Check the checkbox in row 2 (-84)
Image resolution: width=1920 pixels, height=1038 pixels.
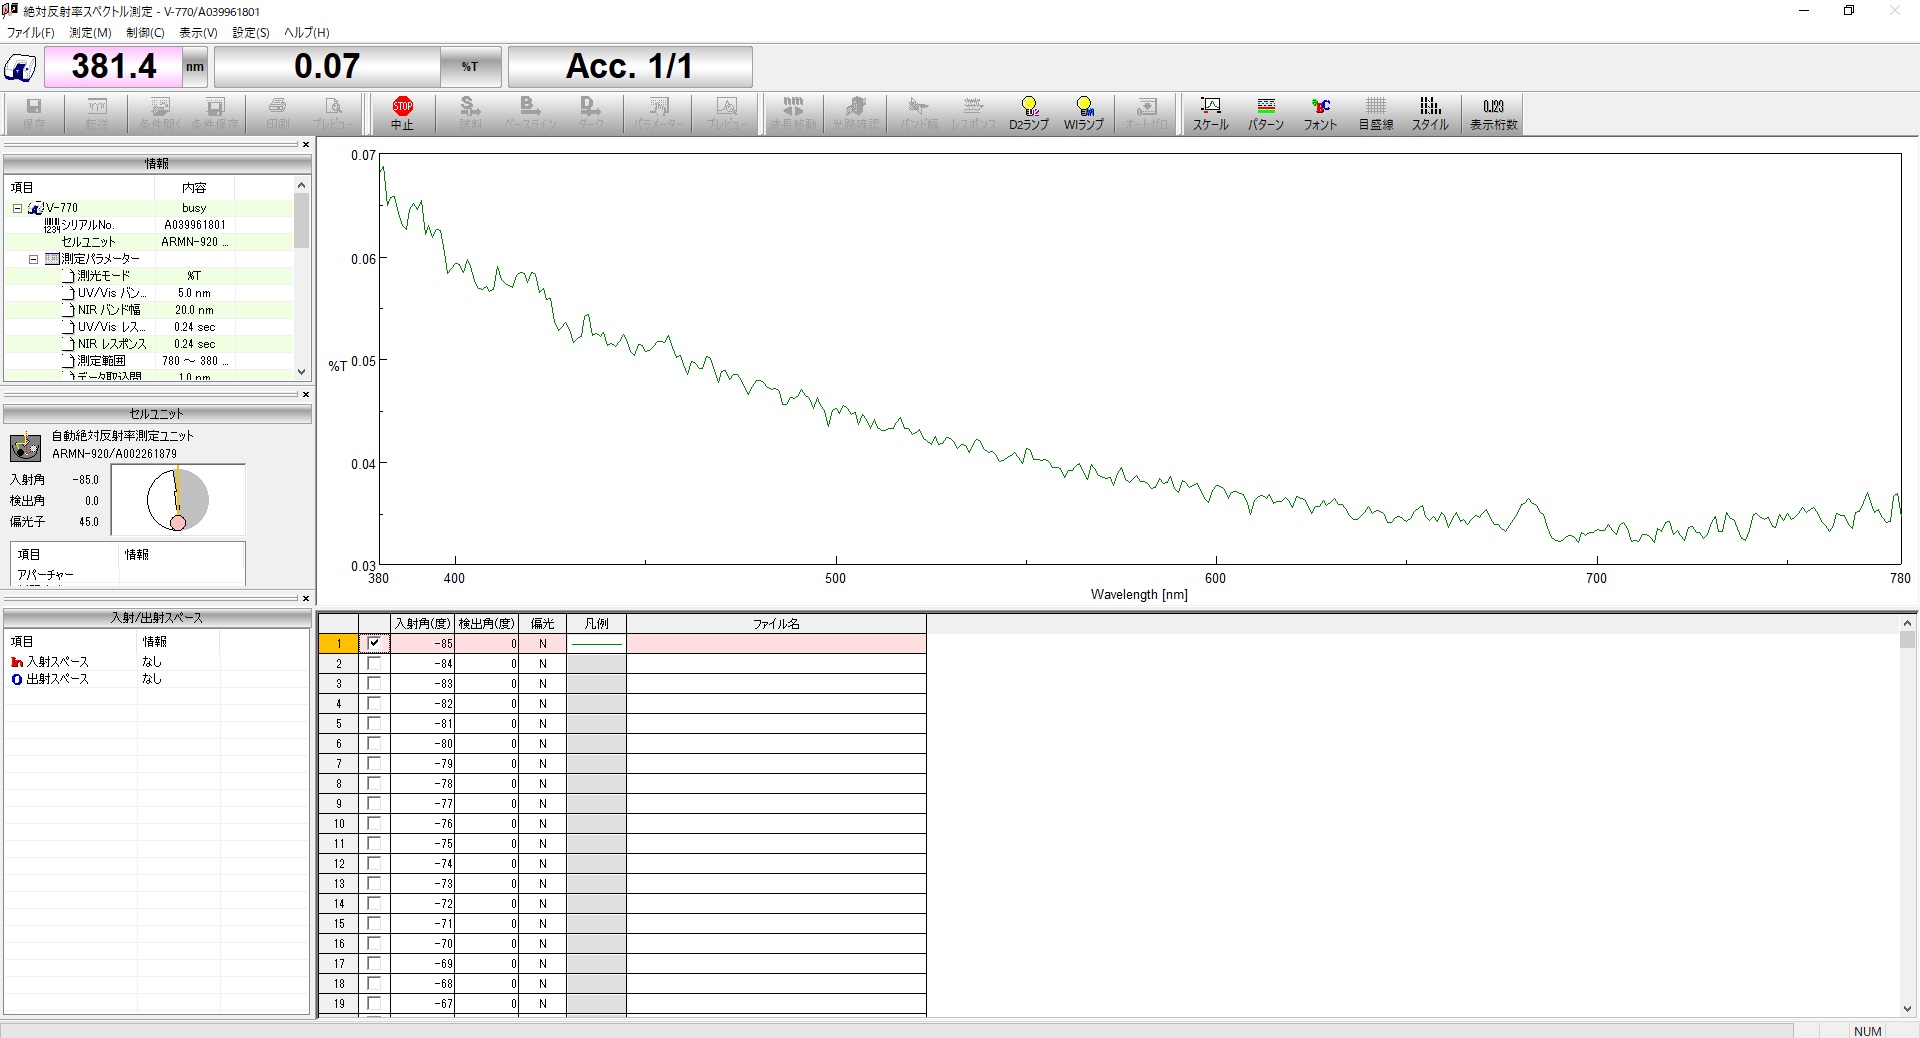[x=374, y=663]
